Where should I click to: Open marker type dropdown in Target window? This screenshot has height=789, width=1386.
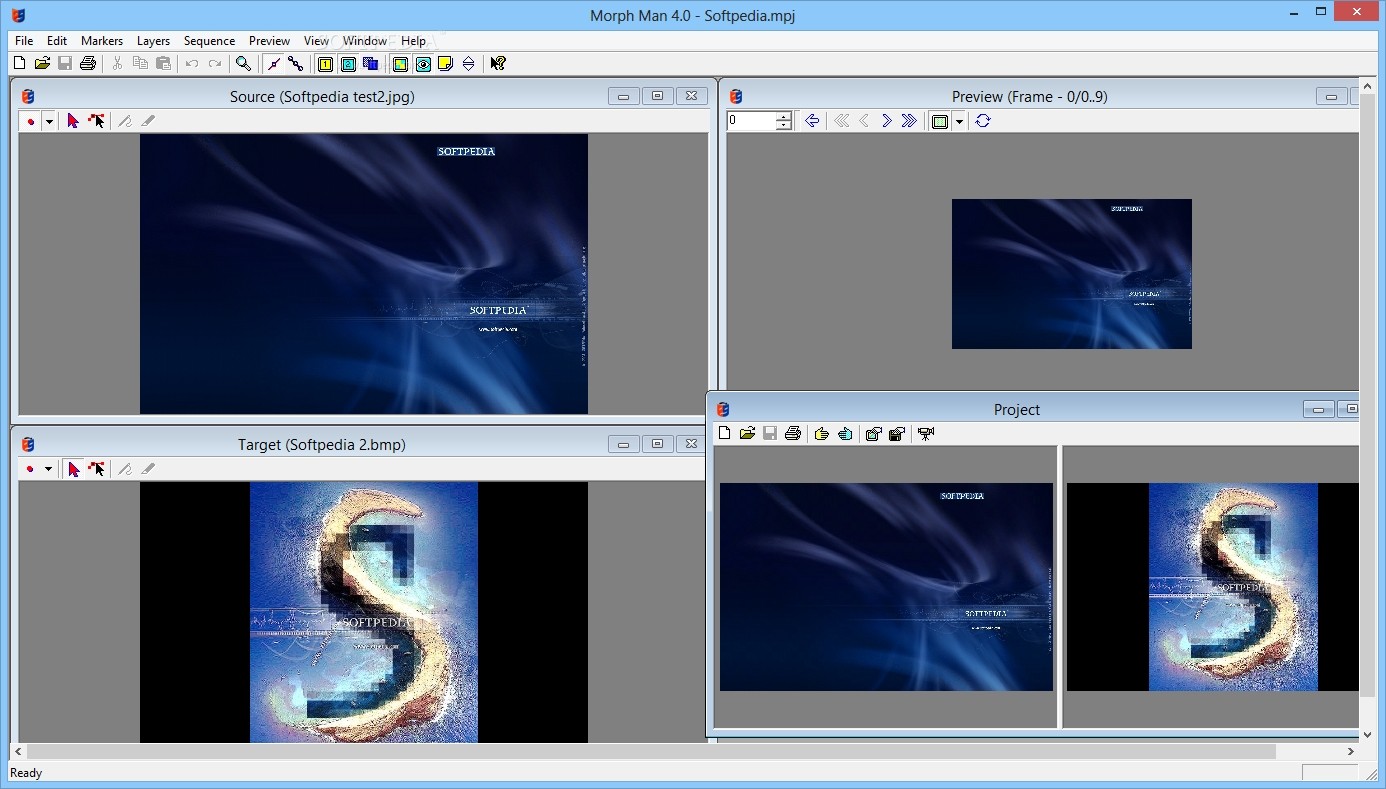(48, 469)
